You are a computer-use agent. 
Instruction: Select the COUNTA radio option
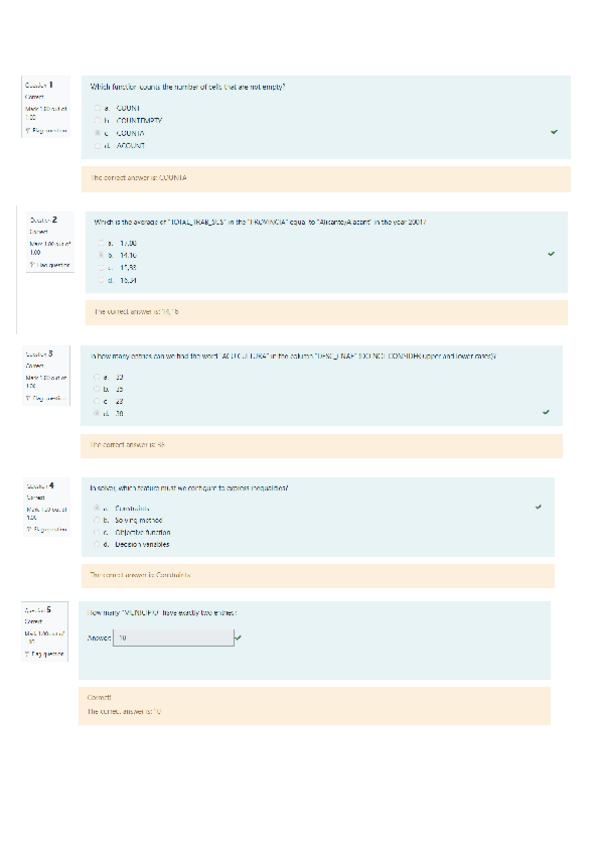pyautogui.click(x=97, y=132)
